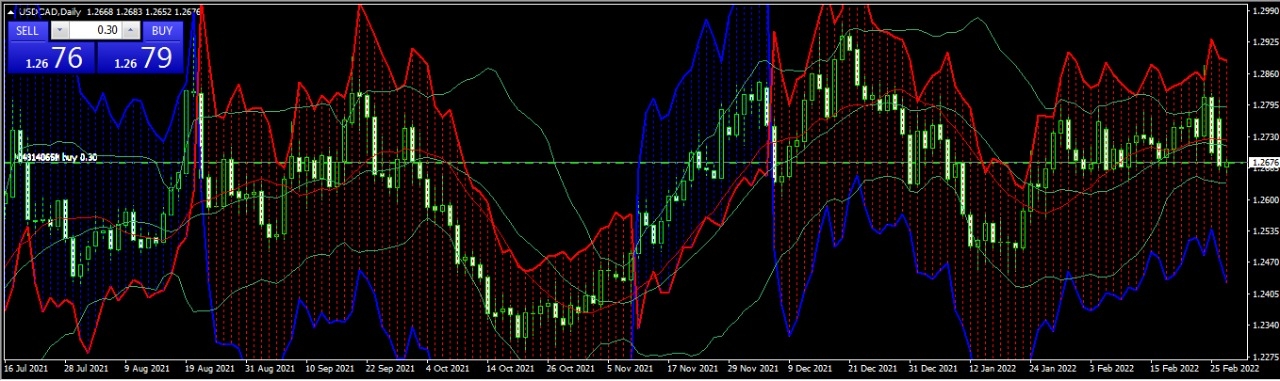Collapse the One Click Trading panel triangle
The image size is (1280, 381).
click(x=11, y=11)
